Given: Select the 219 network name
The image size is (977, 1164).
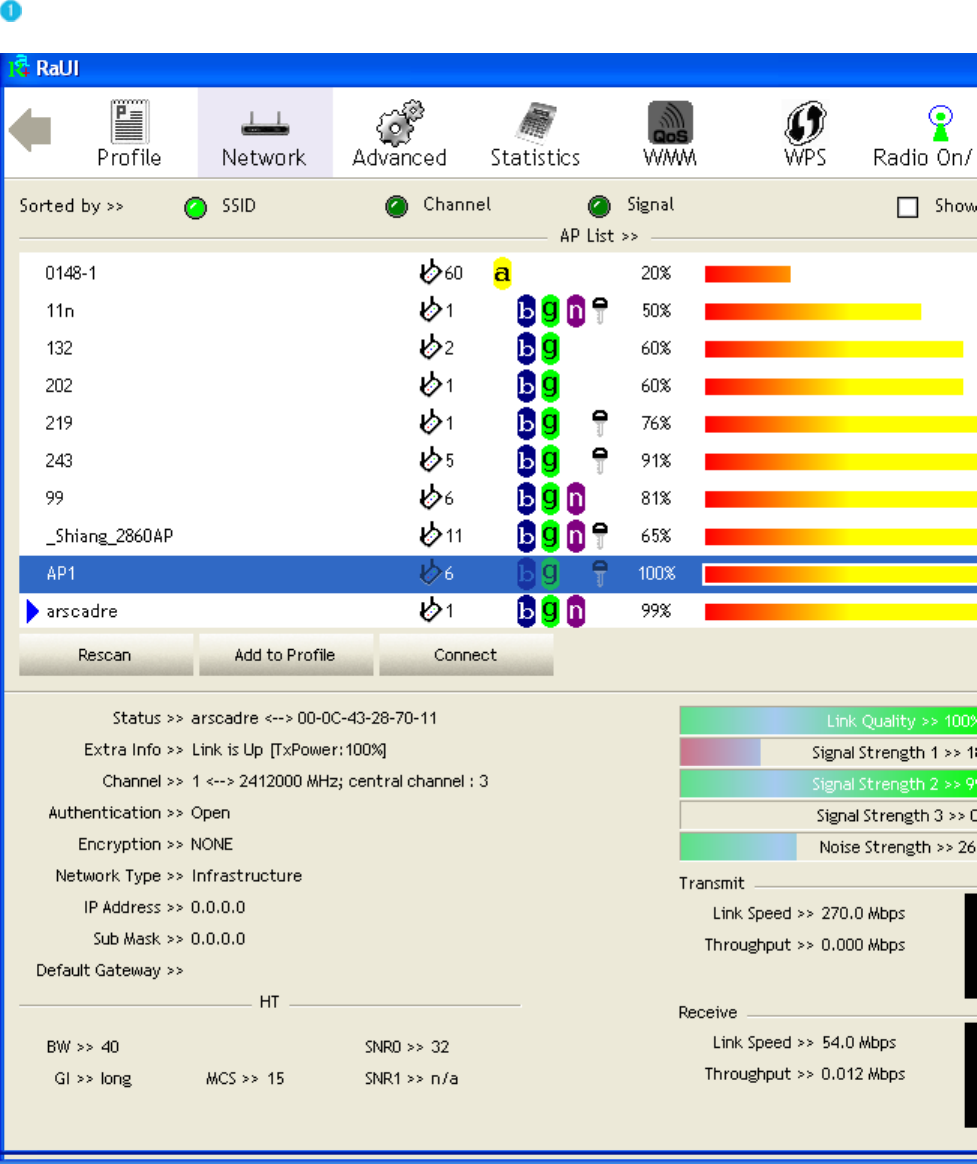Looking at the screenshot, I should 59,423.
